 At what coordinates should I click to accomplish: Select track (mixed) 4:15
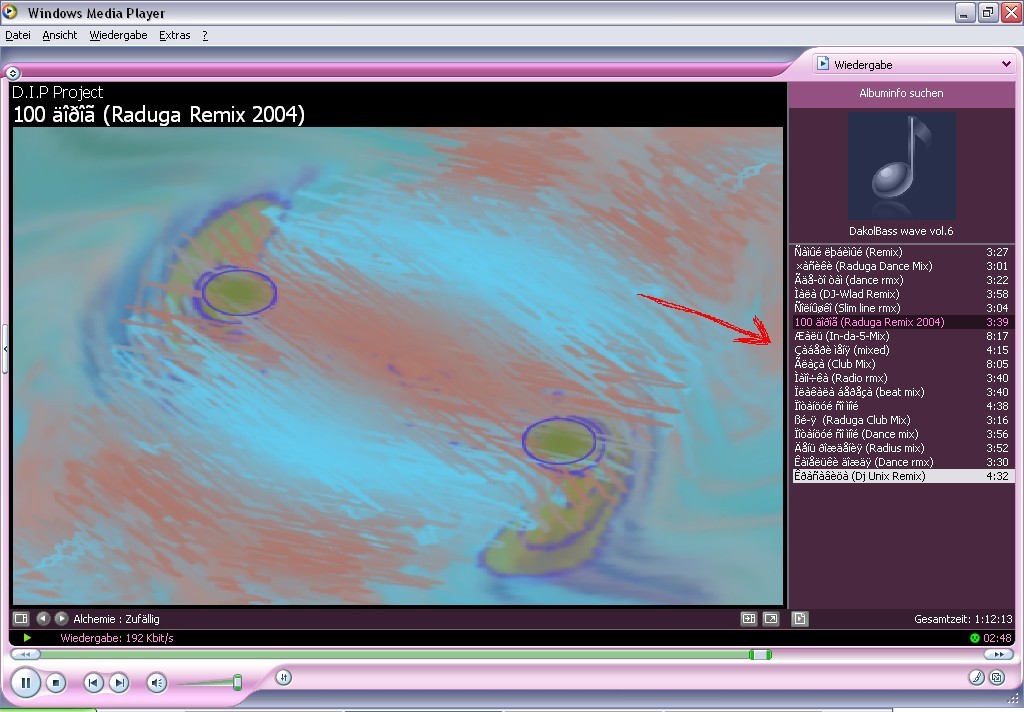(x=902, y=350)
